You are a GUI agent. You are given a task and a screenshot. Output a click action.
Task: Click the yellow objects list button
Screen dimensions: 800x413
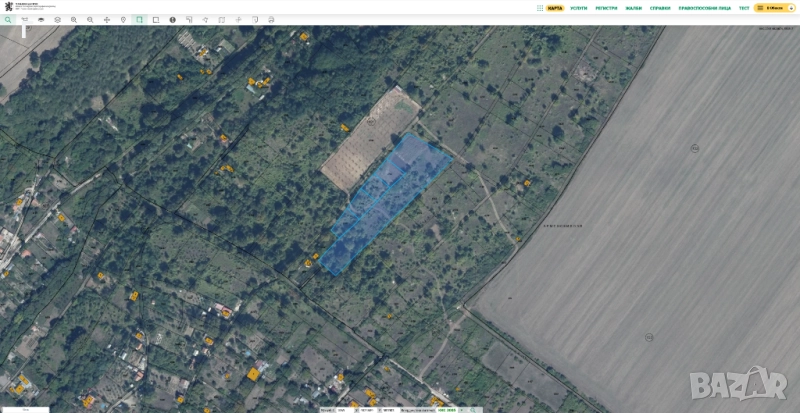[775, 8]
